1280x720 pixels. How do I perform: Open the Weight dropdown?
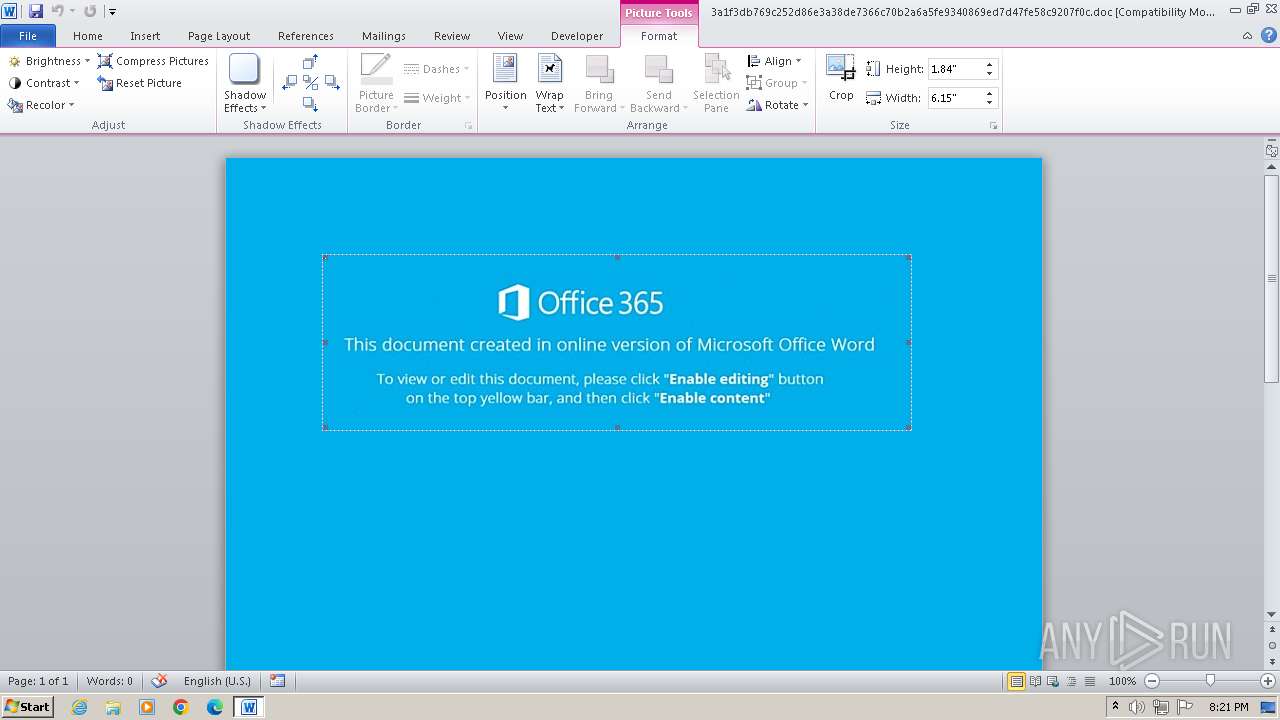coord(437,98)
